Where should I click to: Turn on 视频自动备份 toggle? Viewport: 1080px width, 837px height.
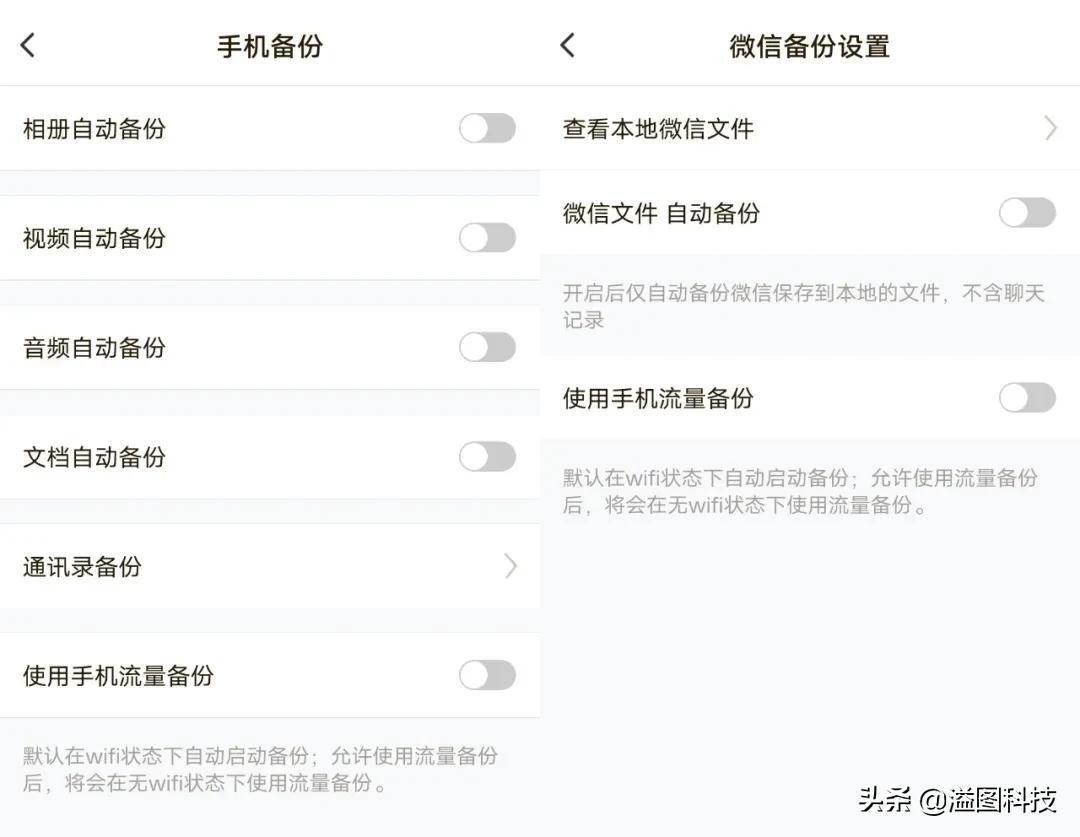[x=488, y=238]
